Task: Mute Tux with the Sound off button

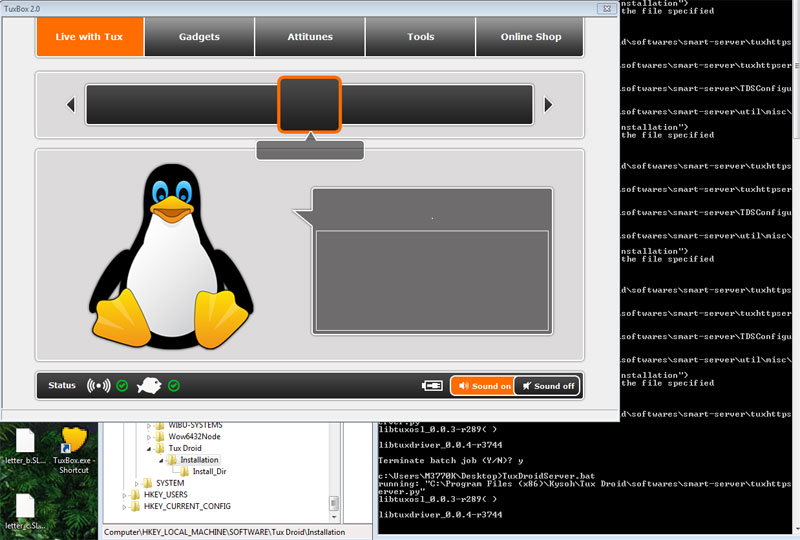Action: (x=547, y=386)
